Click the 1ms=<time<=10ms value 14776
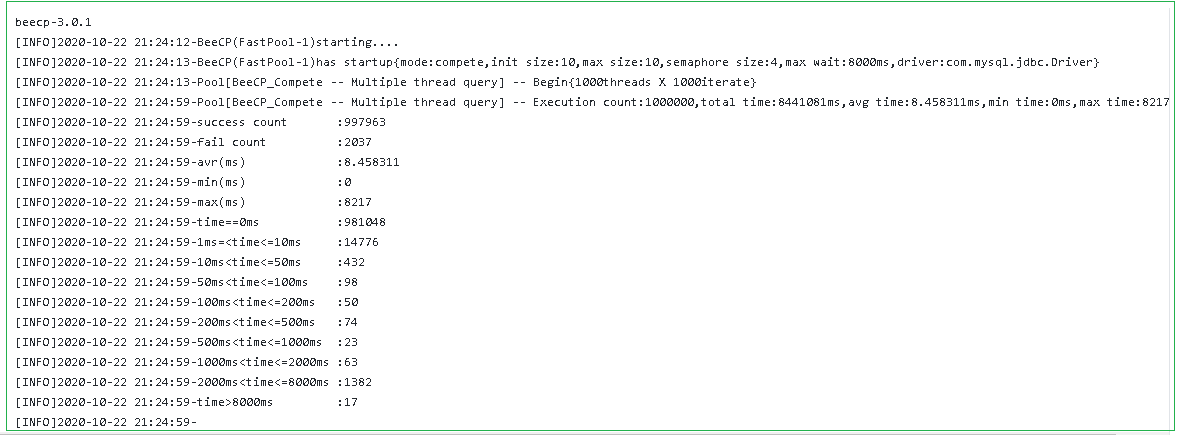The width and height of the screenshot is (1179, 436). (361, 242)
